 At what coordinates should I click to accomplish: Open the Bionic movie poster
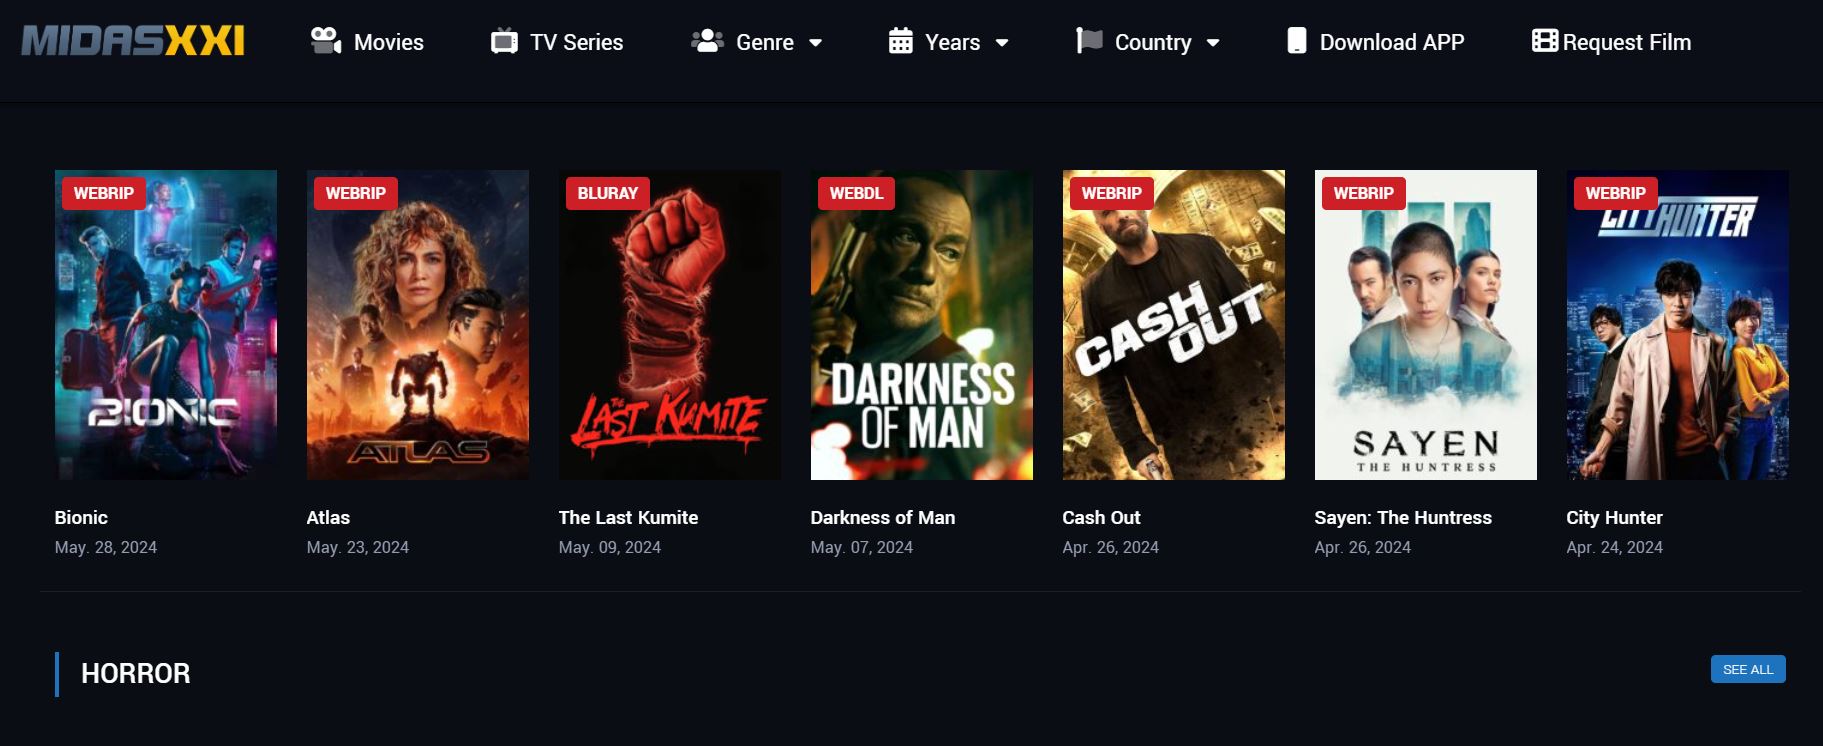166,325
